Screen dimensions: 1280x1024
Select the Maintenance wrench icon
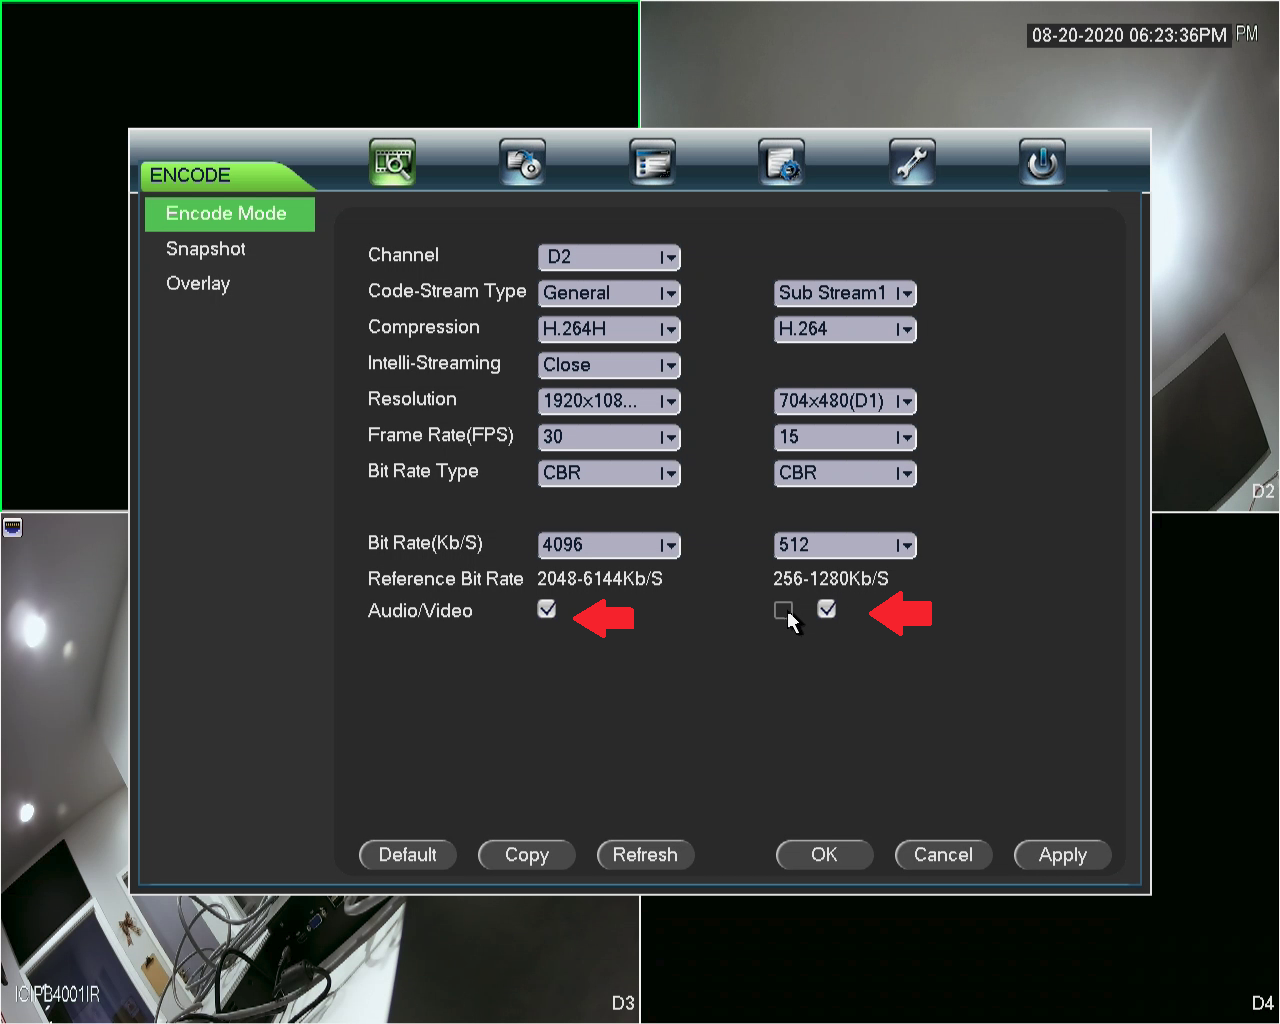point(912,161)
